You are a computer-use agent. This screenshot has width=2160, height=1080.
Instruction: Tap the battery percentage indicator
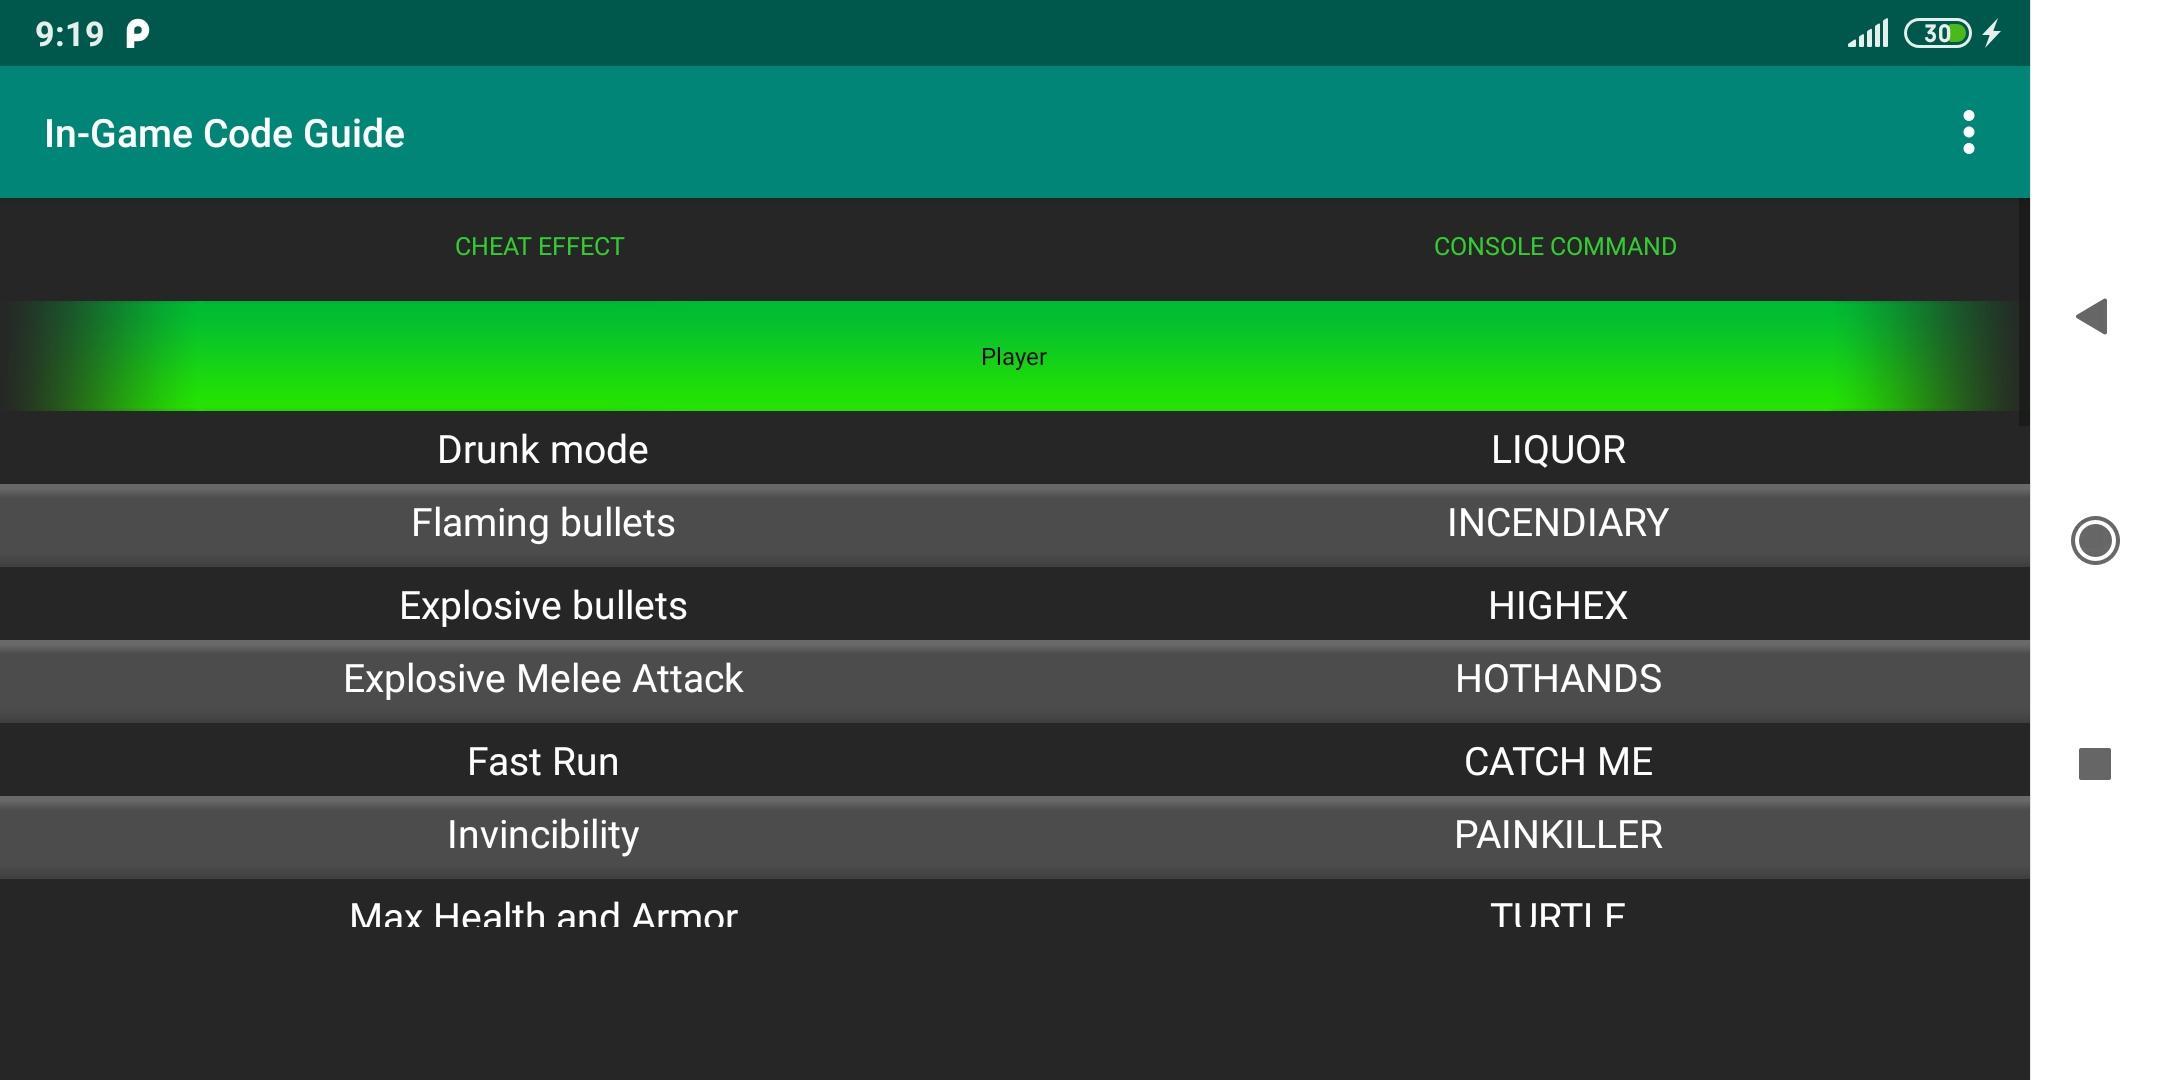pos(1940,32)
